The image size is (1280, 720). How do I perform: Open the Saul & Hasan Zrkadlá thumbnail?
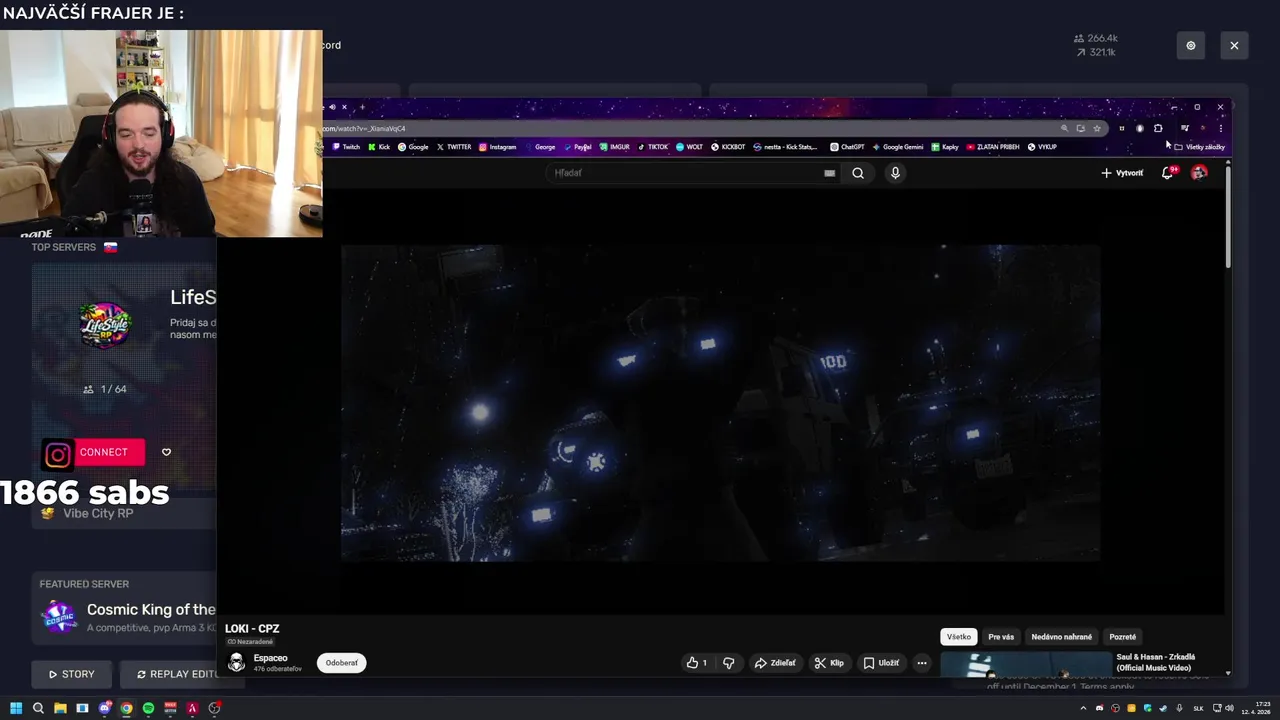[x=1026, y=665]
